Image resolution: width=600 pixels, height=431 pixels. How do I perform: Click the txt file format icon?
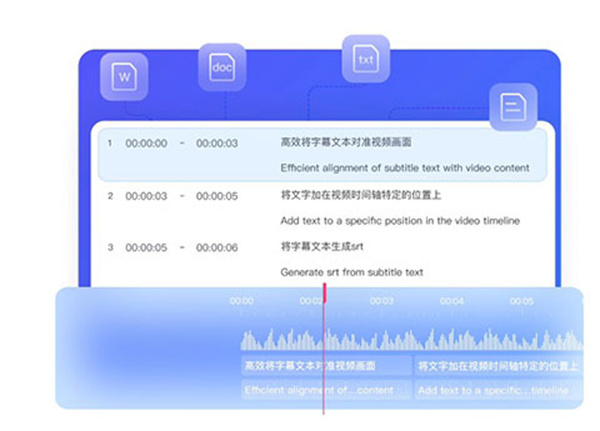coord(365,59)
